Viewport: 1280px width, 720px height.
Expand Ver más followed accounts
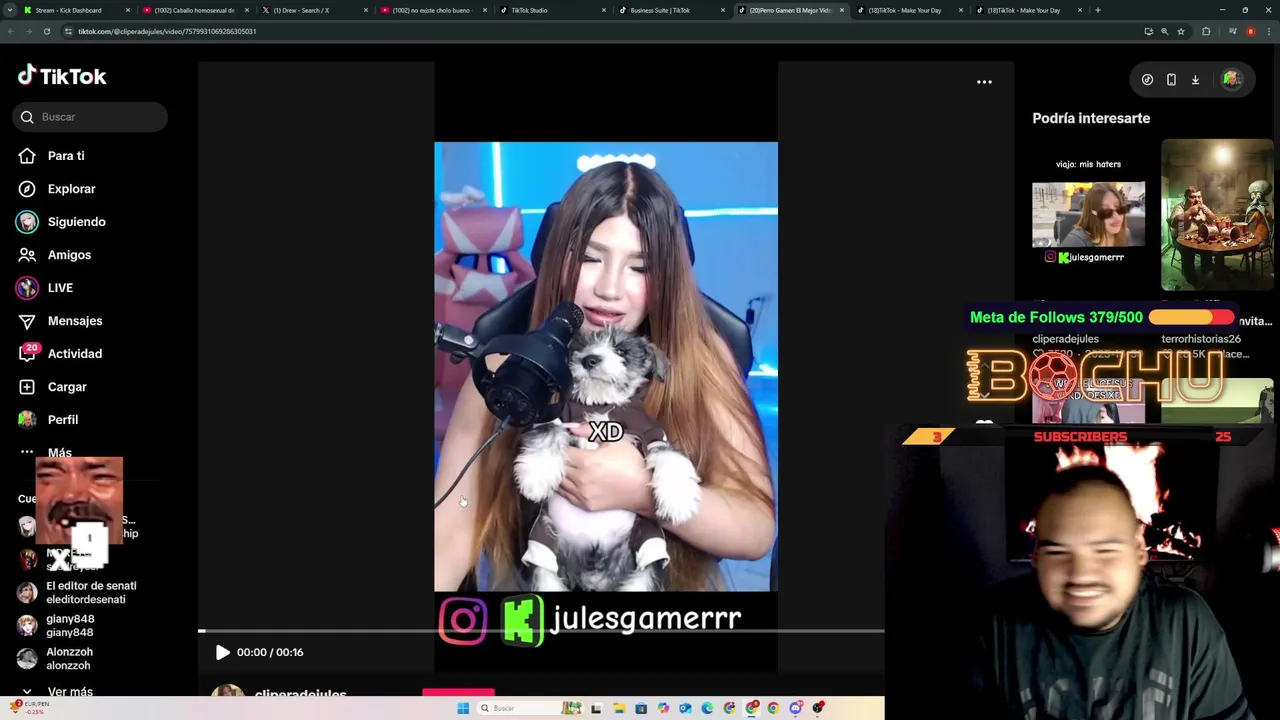point(60,691)
